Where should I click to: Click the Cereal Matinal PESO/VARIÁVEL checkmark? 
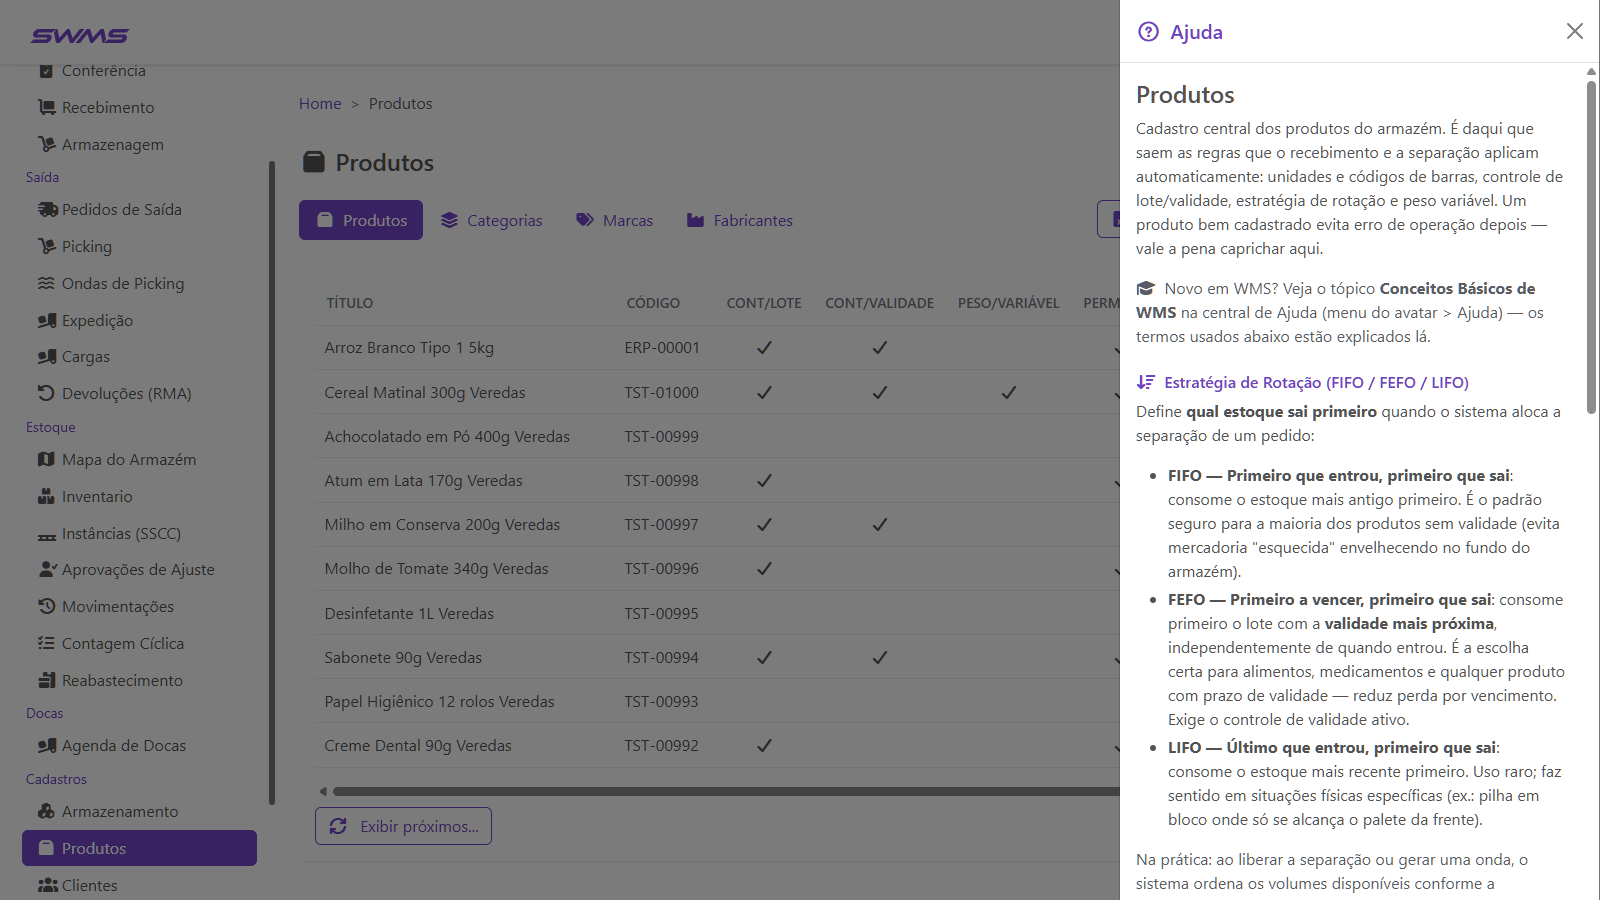pos(1009,392)
